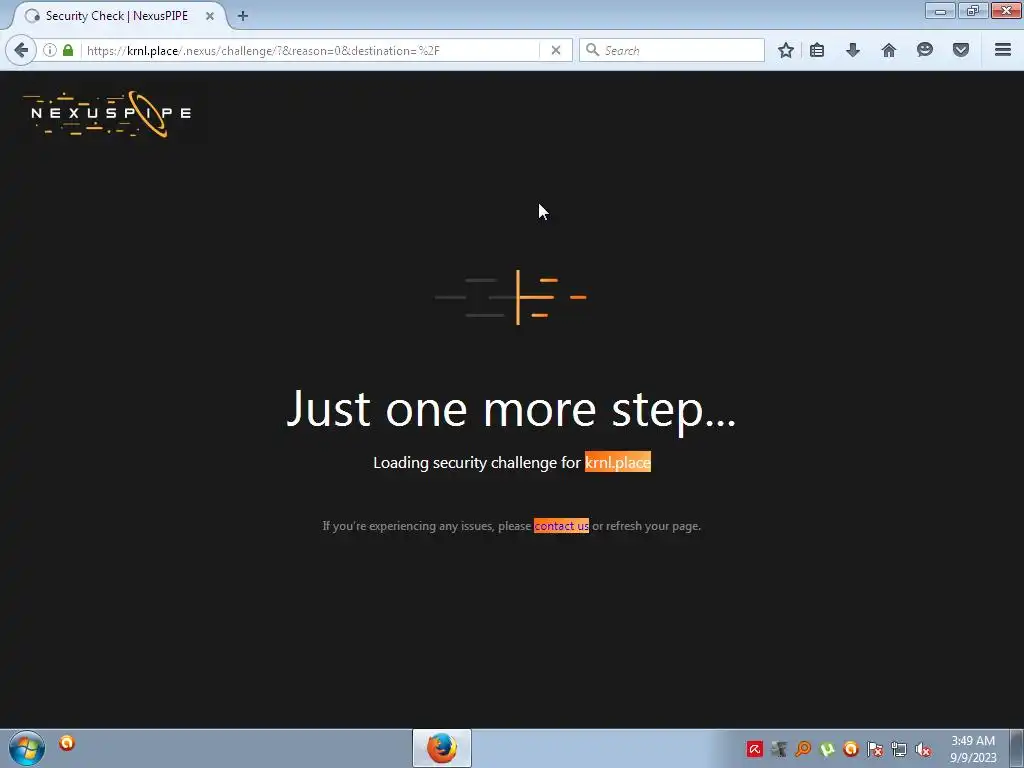Open Avira antivirus tray icon
Viewport: 1024px width, 768px height.
click(755, 749)
